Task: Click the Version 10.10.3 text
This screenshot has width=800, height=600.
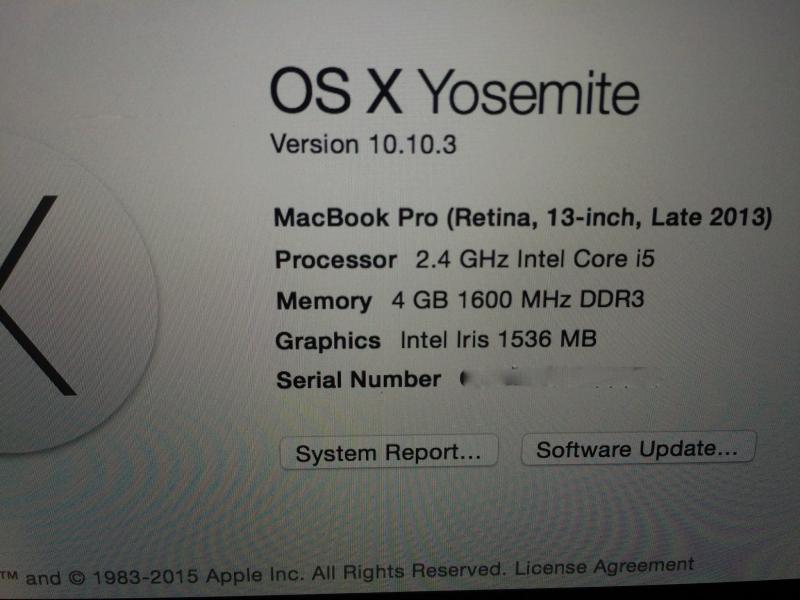Action: coord(363,144)
